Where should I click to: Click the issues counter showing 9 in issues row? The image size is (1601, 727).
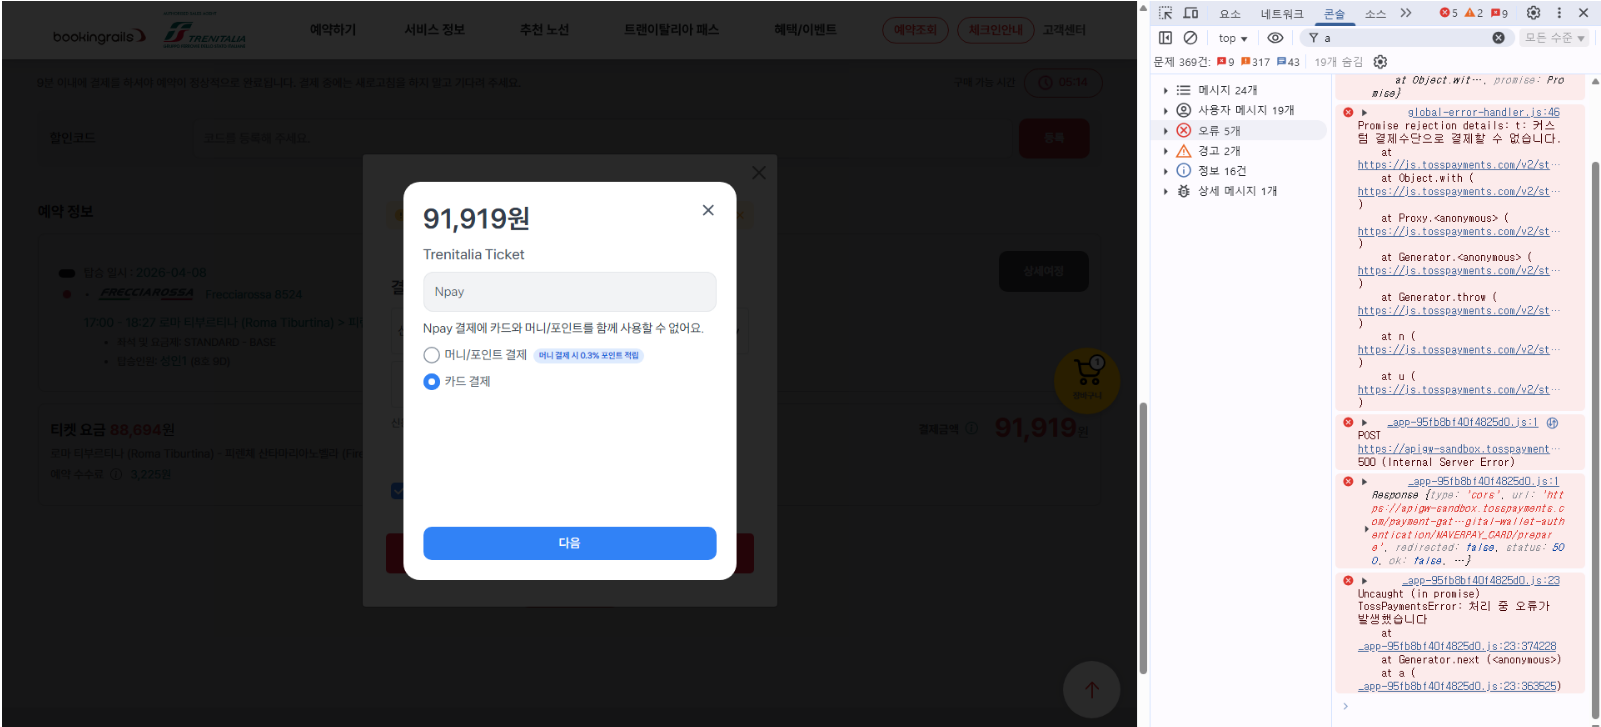(x=1225, y=62)
